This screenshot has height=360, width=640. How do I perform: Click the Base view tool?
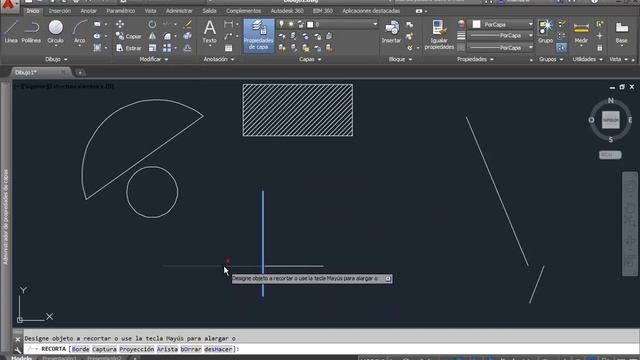coord(622,32)
